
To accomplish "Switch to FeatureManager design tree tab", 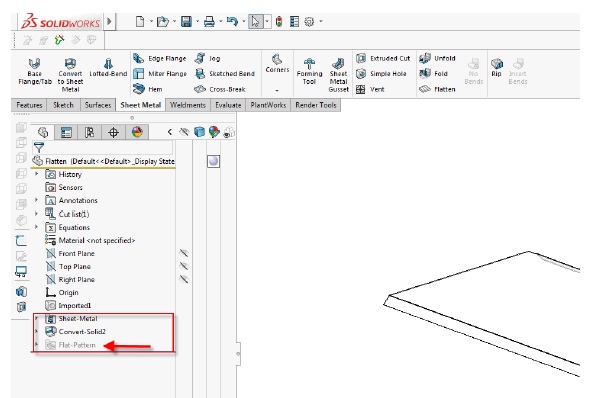I will (x=43, y=132).
